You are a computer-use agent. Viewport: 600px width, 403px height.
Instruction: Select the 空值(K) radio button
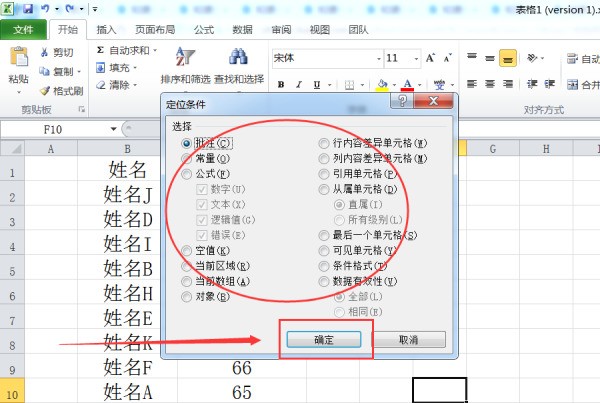[186, 251]
